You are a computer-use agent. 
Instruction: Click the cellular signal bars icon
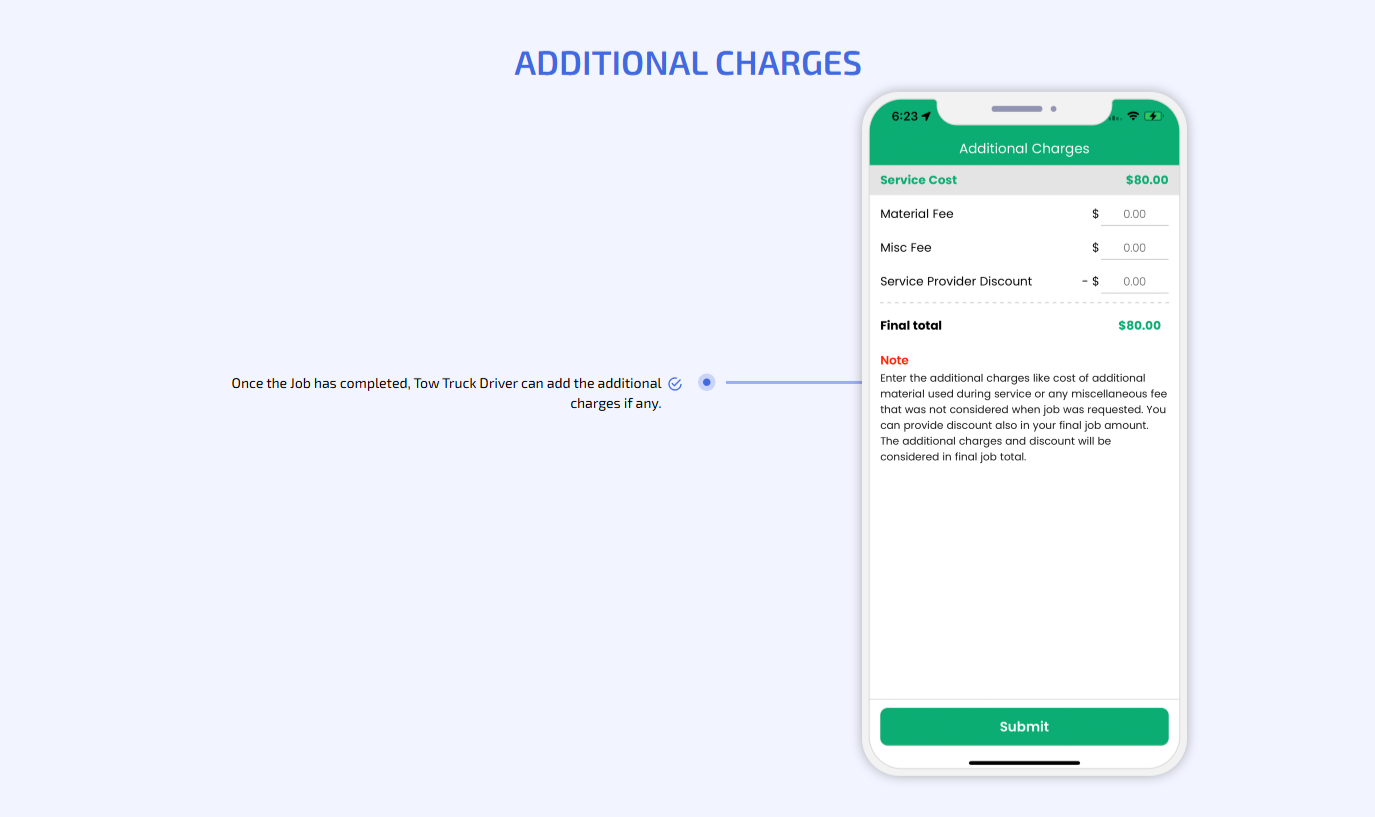1115,117
